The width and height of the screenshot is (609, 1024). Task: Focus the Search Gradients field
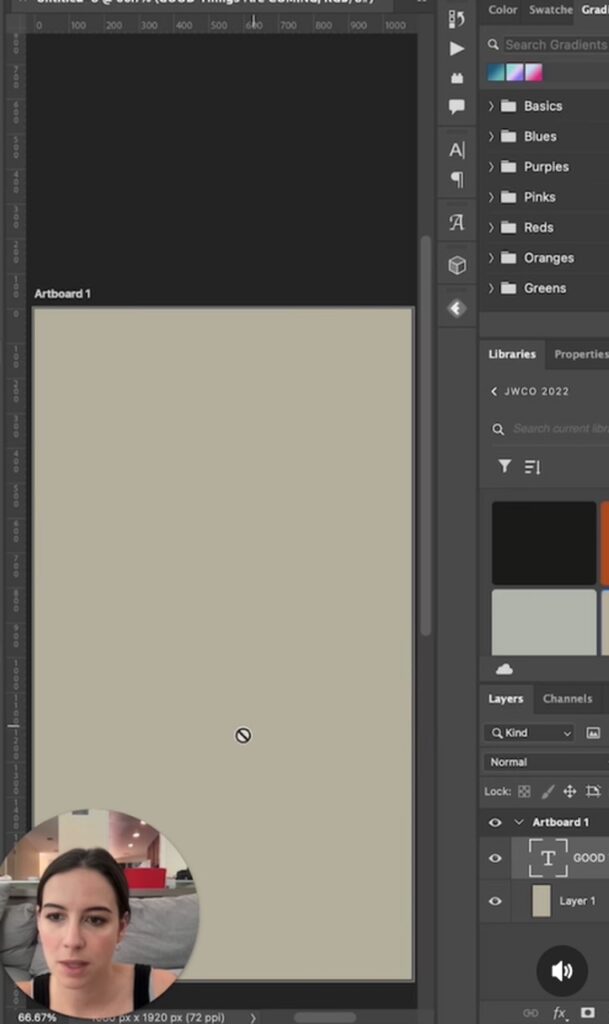click(x=556, y=44)
